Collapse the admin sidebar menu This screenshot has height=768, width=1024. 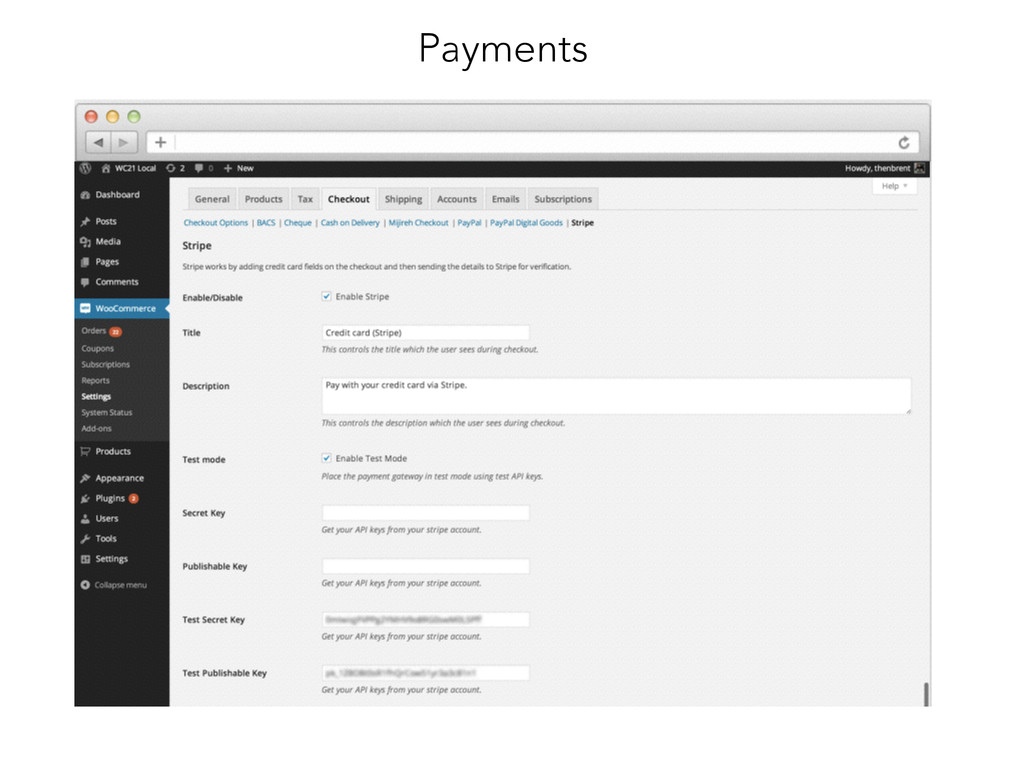(x=114, y=585)
